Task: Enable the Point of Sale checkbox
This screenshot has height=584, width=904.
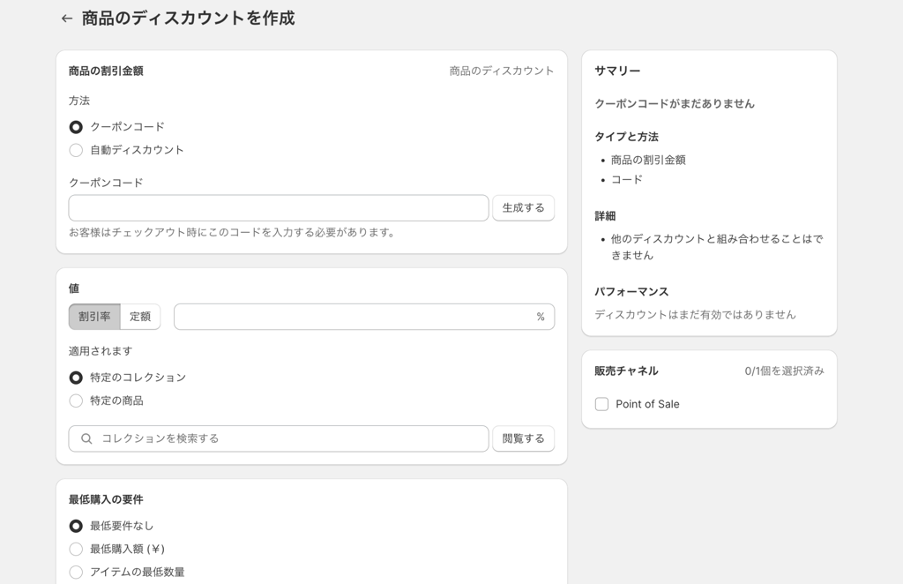Action: [602, 404]
